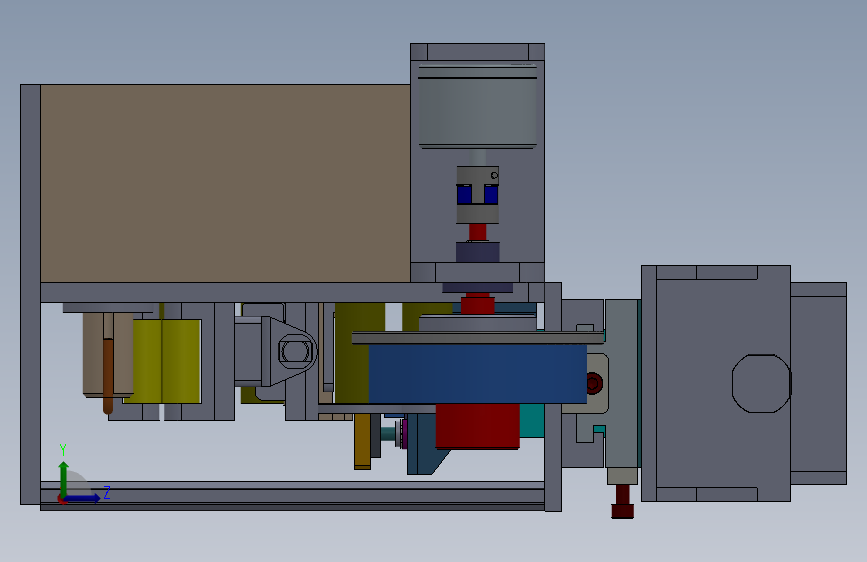The image size is (867, 562).
Task: Select the thin gray plate above the blue block
Action: (478, 338)
